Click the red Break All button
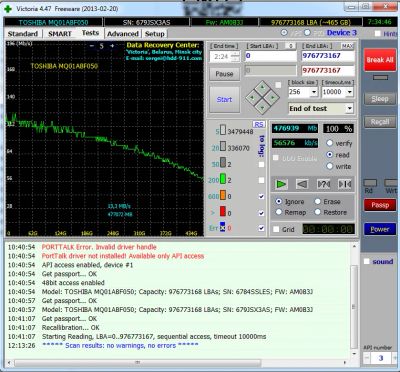The image size is (400, 372). pyautogui.click(x=380, y=60)
